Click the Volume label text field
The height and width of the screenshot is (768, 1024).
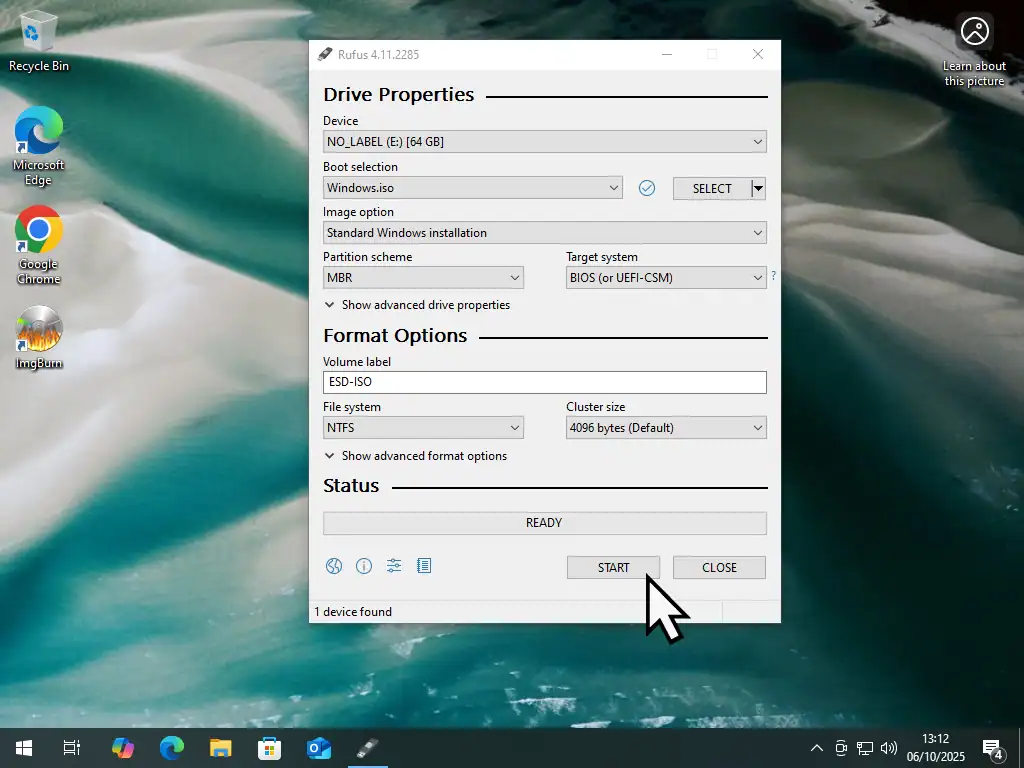pyautogui.click(x=544, y=382)
